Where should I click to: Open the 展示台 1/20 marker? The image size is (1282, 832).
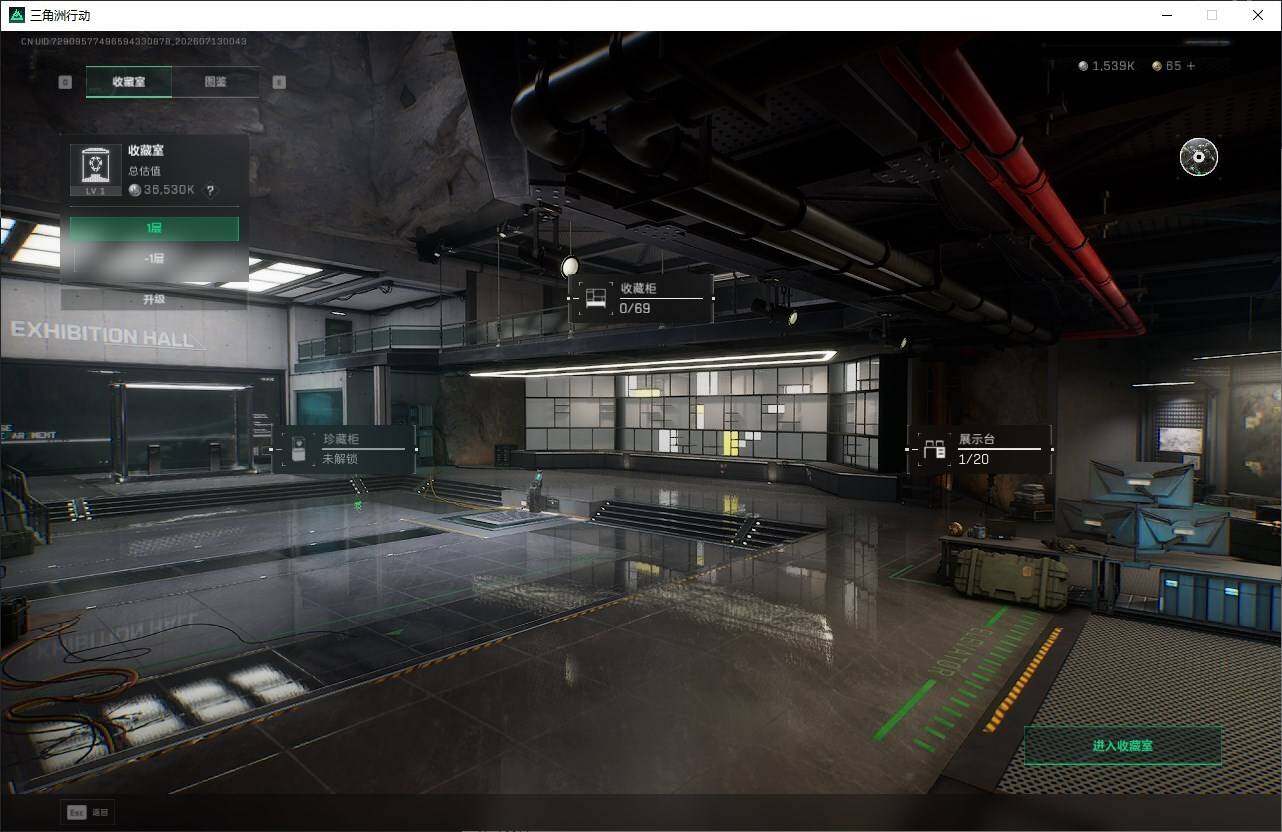(980, 449)
